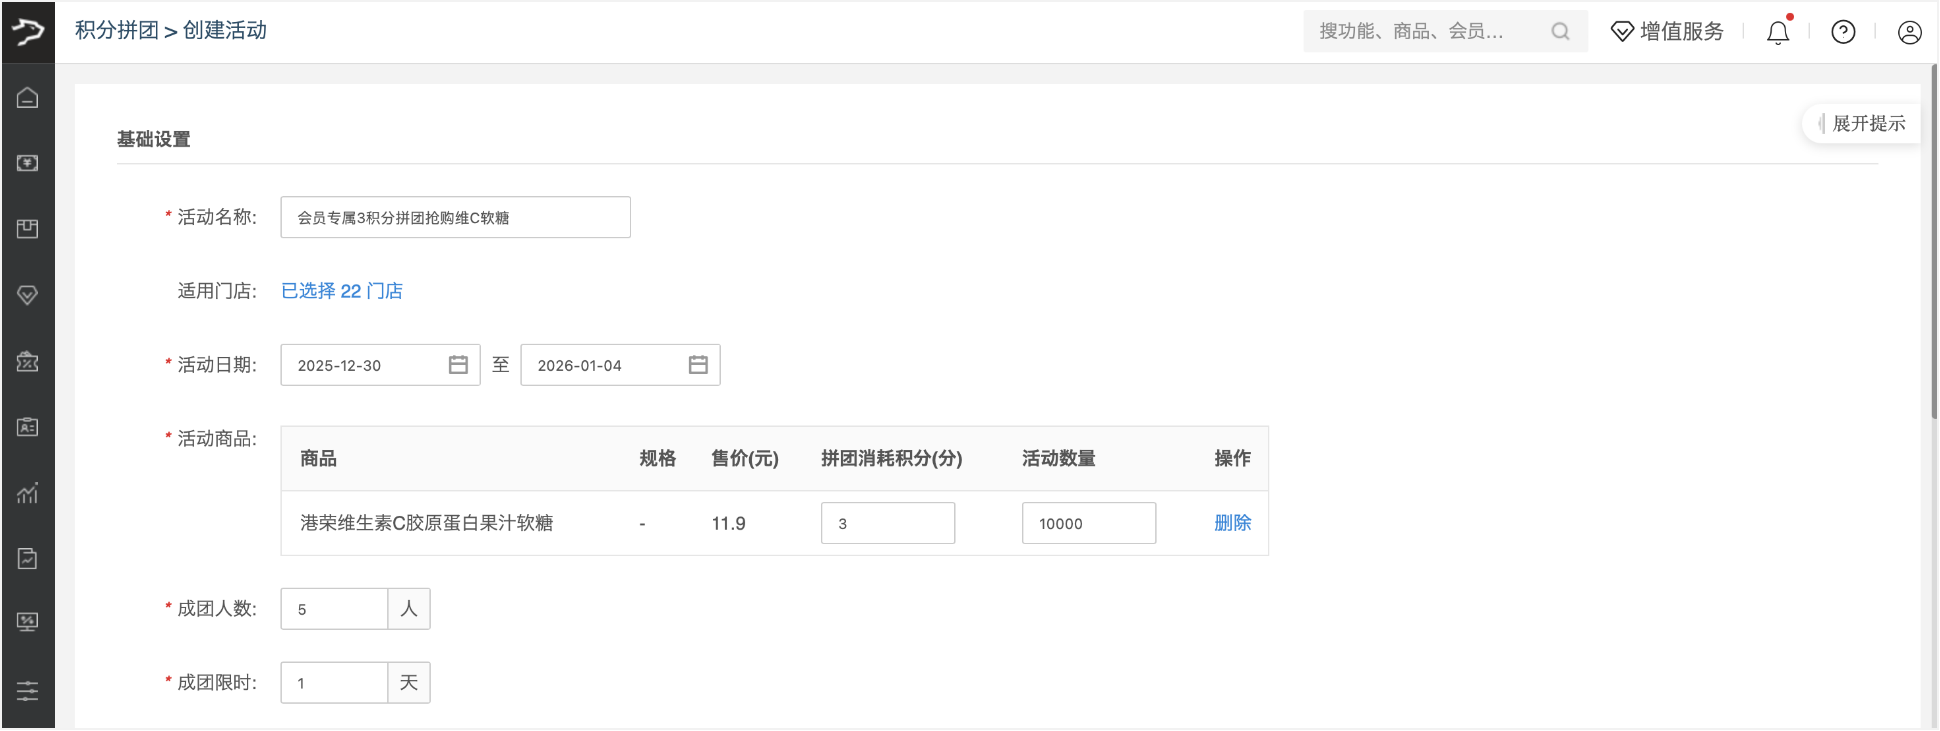Image resolution: width=1940 pixels, height=731 pixels.
Task: Open the help question mark icon
Action: (x=1843, y=32)
